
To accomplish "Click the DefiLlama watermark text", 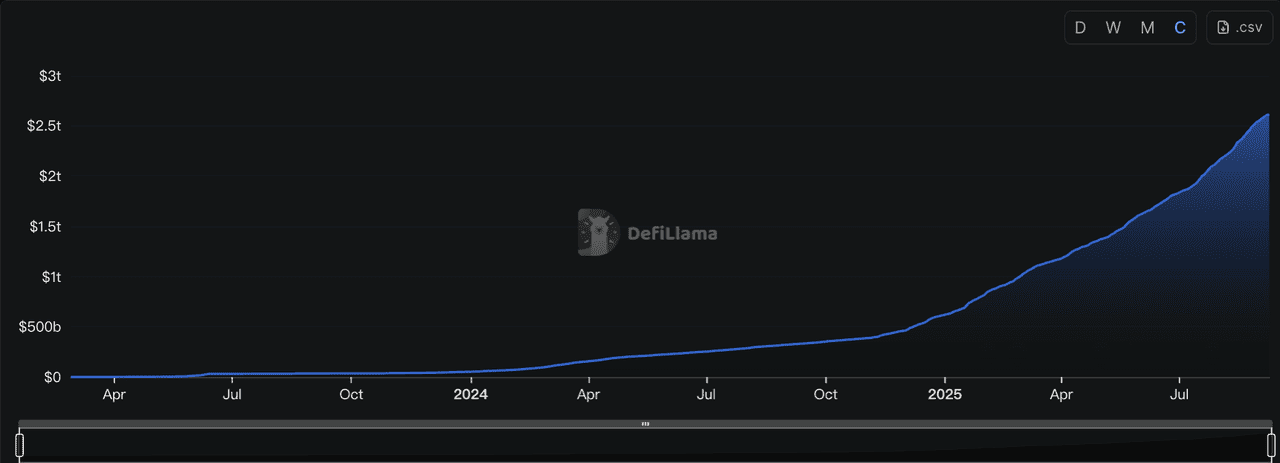I will coord(671,234).
